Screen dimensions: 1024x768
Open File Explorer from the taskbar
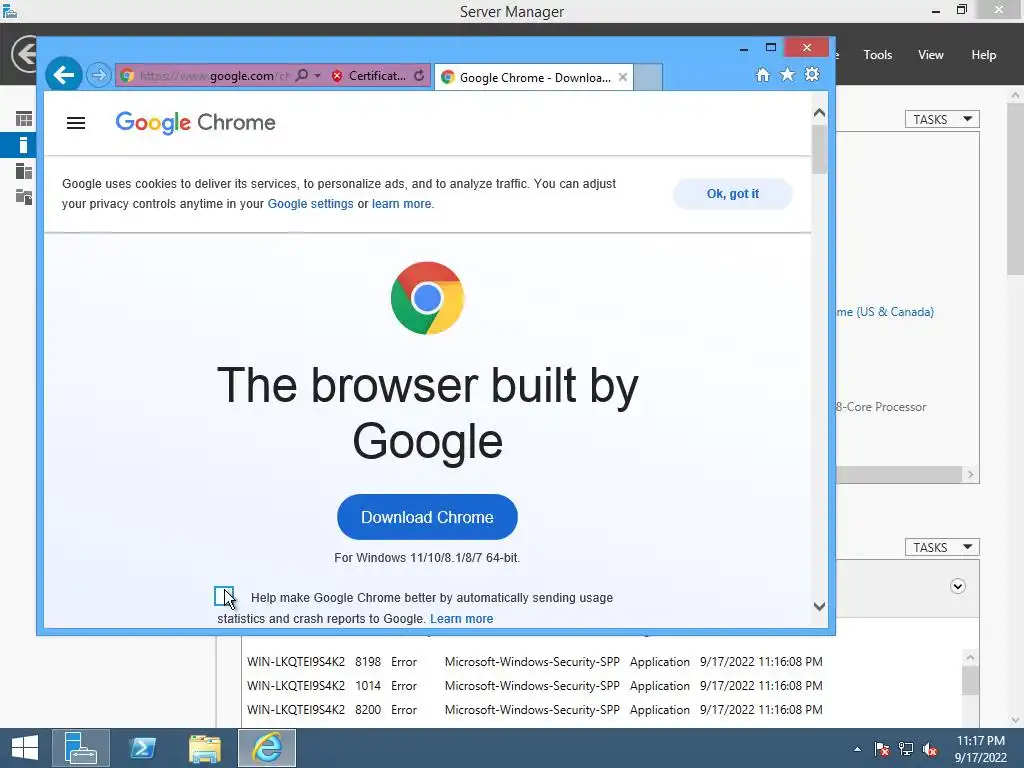pyautogui.click(x=204, y=748)
